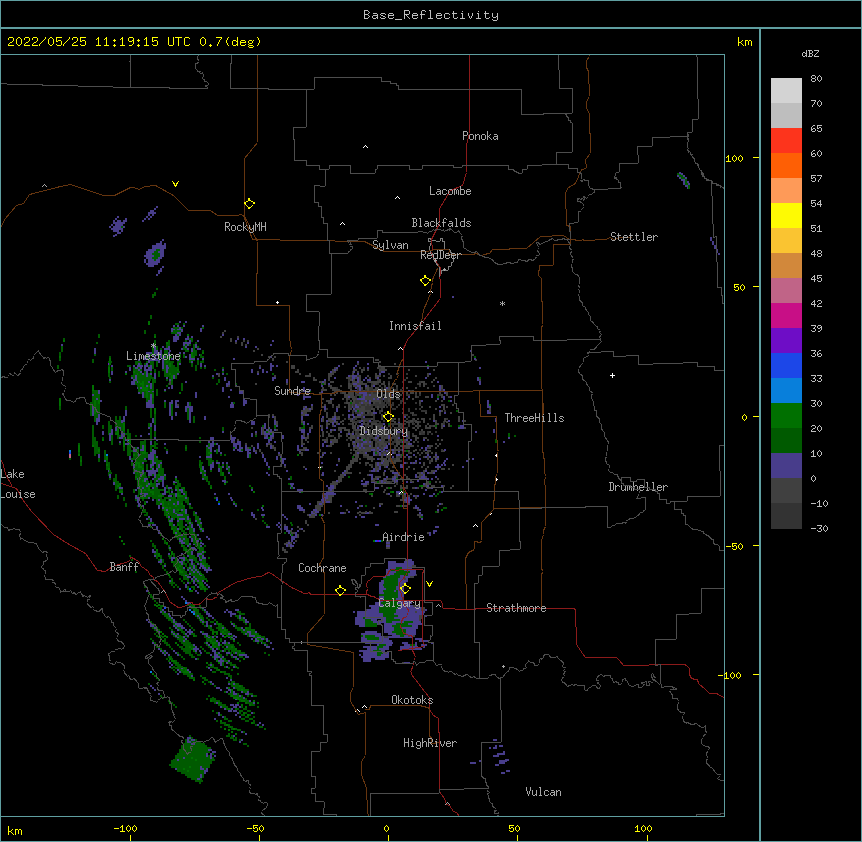Click the dBZ legend heading
The height and width of the screenshot is (842, 862).
pos(810,53)
